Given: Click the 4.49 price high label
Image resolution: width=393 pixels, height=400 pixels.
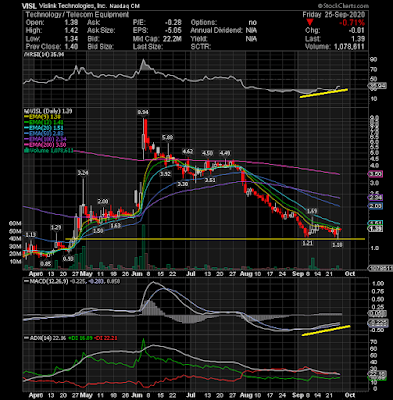Looking at the screenshot, I should (225, 153).
